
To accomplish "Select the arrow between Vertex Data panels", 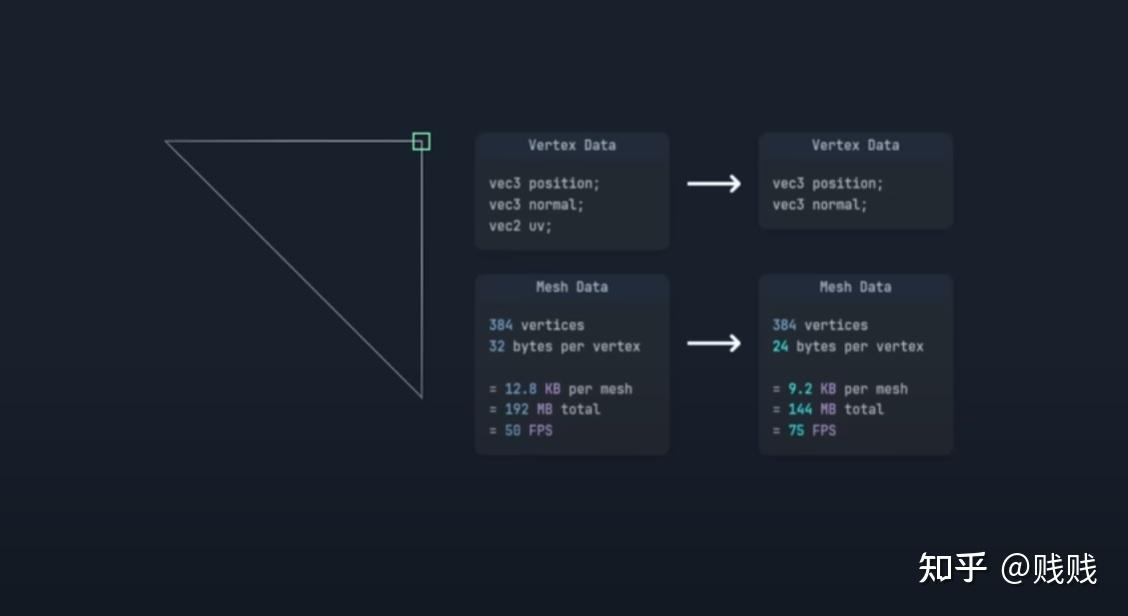I will point(712,183).
